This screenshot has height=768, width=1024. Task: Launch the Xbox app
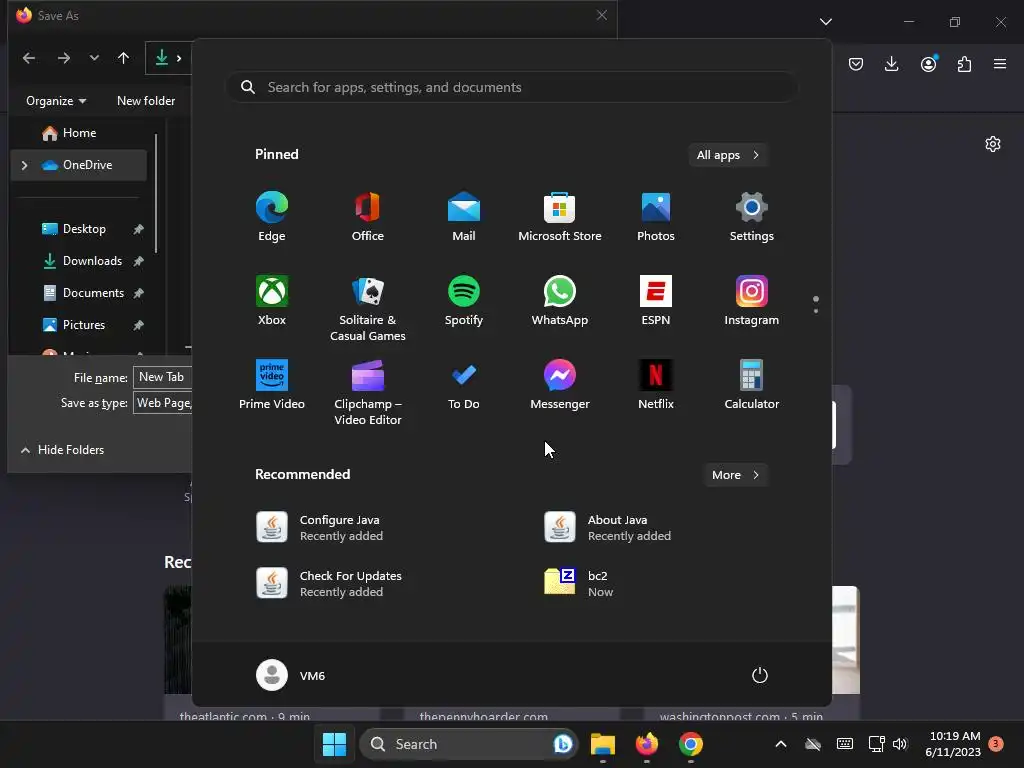[x=272, y=300]
